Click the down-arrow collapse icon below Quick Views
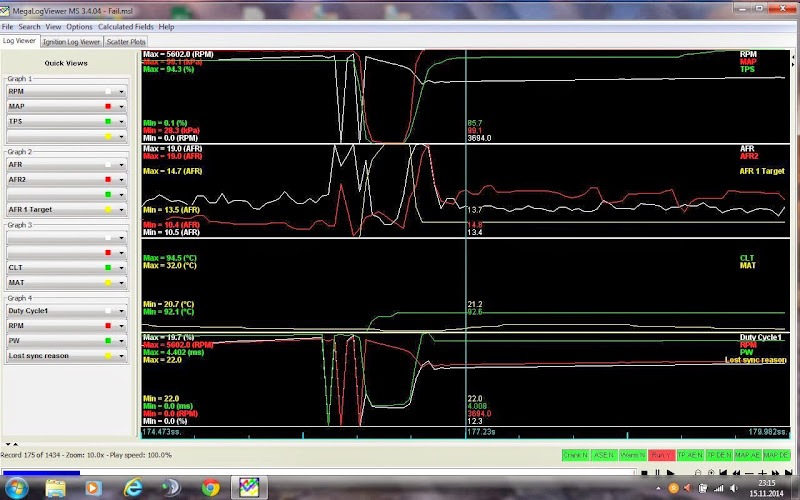Screen dimensions: 800x500 8,444
